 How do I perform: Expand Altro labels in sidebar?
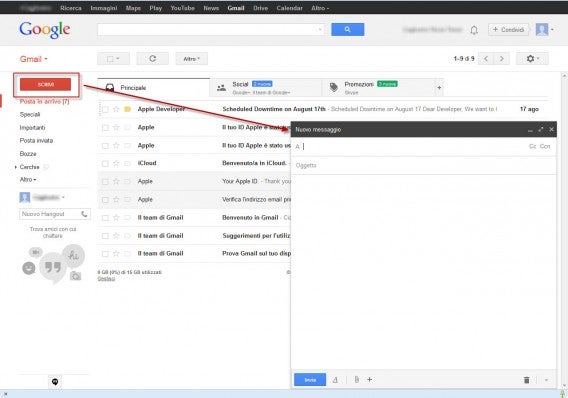point(28,180)
